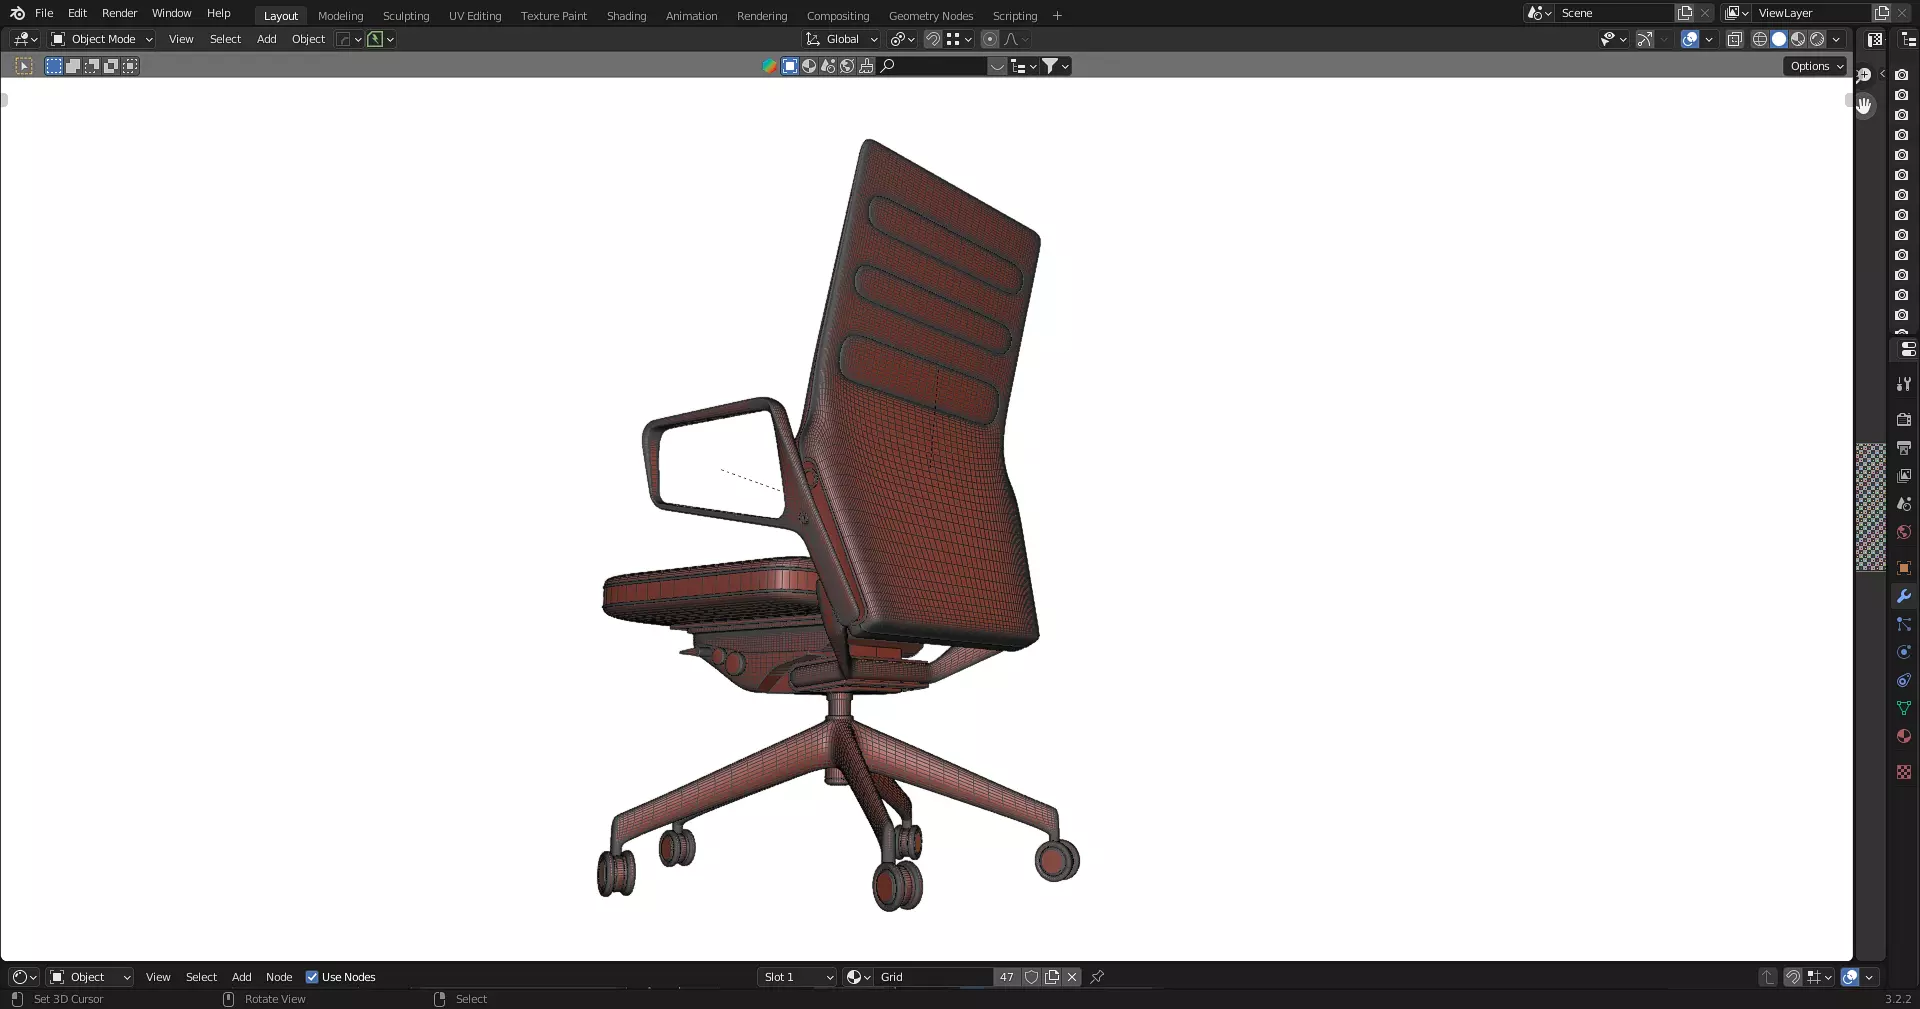
Task: Toggle viewport overlays display
Action: [1690, 39]
